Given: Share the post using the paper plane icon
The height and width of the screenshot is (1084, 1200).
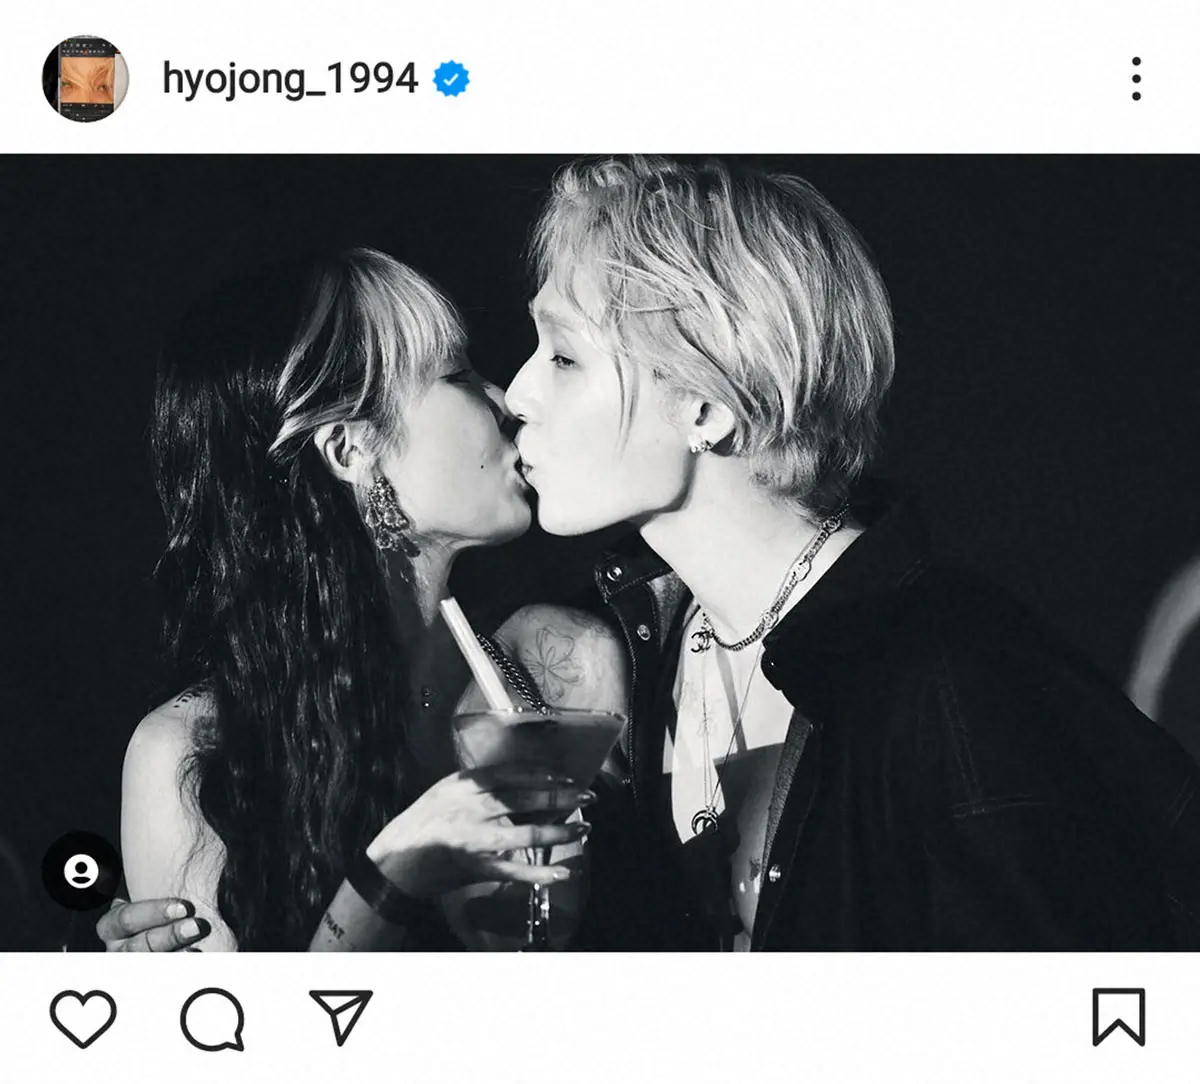Looking at the screenshot, I should [x=340, y=1016].
